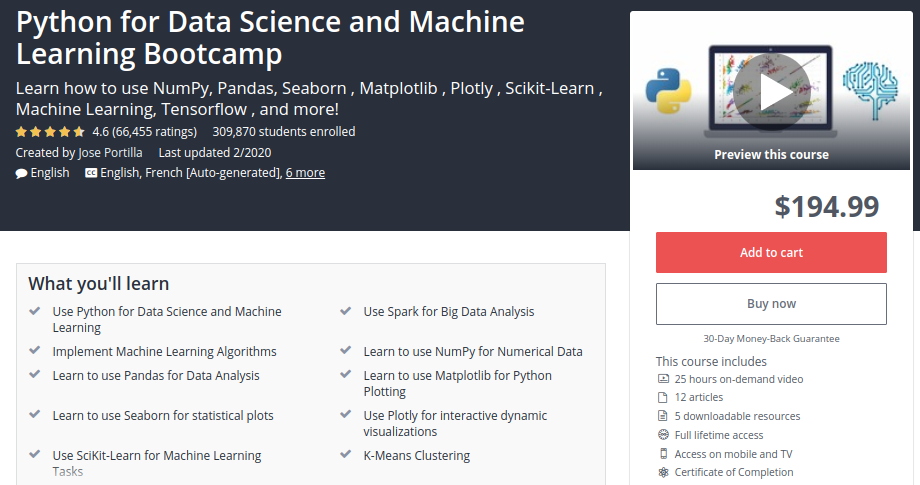Click the laptop thumbnail in course preview
The height and width of the screenshot is (485, 920).
pyautogui.click(x=771, y=91)
